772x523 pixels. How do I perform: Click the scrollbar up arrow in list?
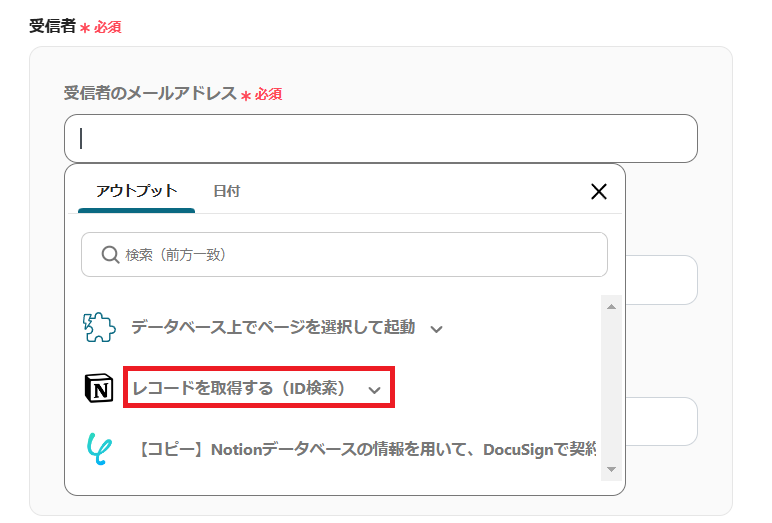click(611, 307)
